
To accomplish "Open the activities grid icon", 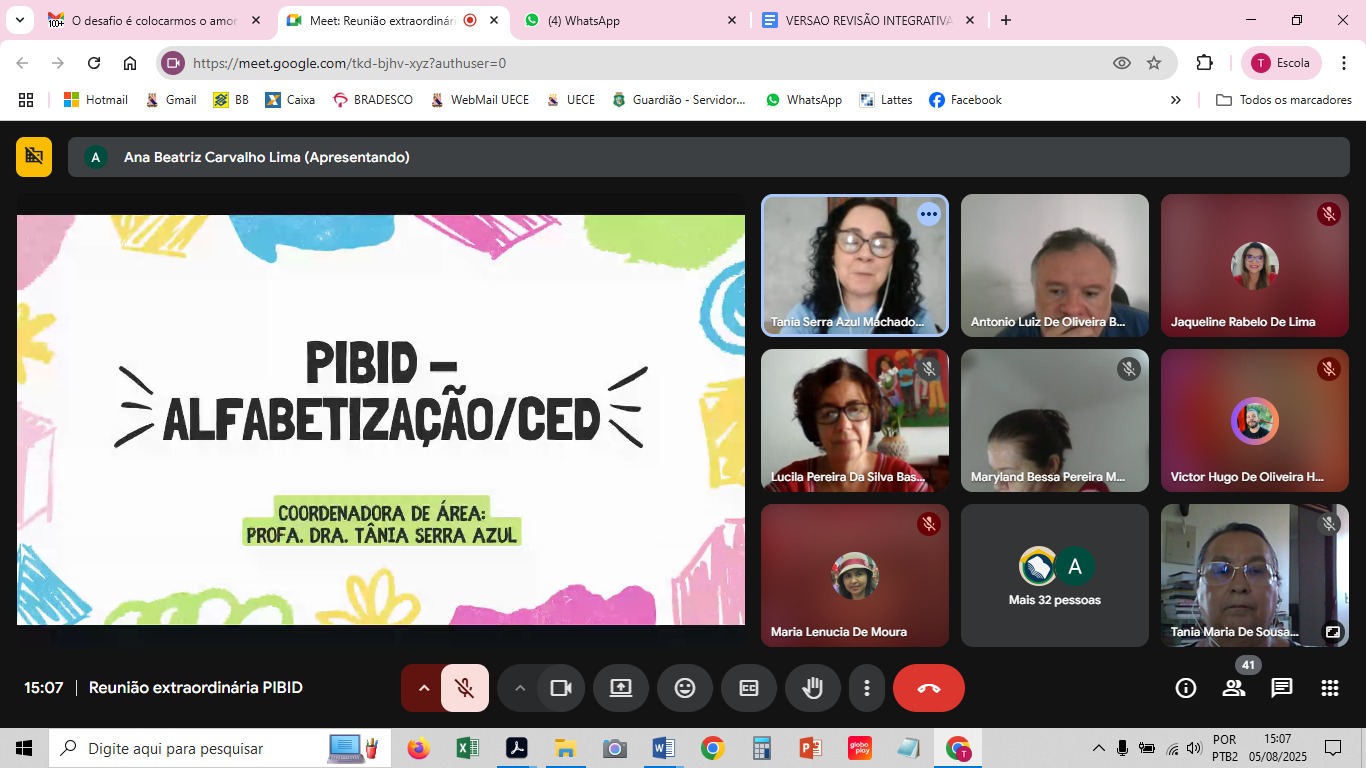I will tap(1329, 688).
